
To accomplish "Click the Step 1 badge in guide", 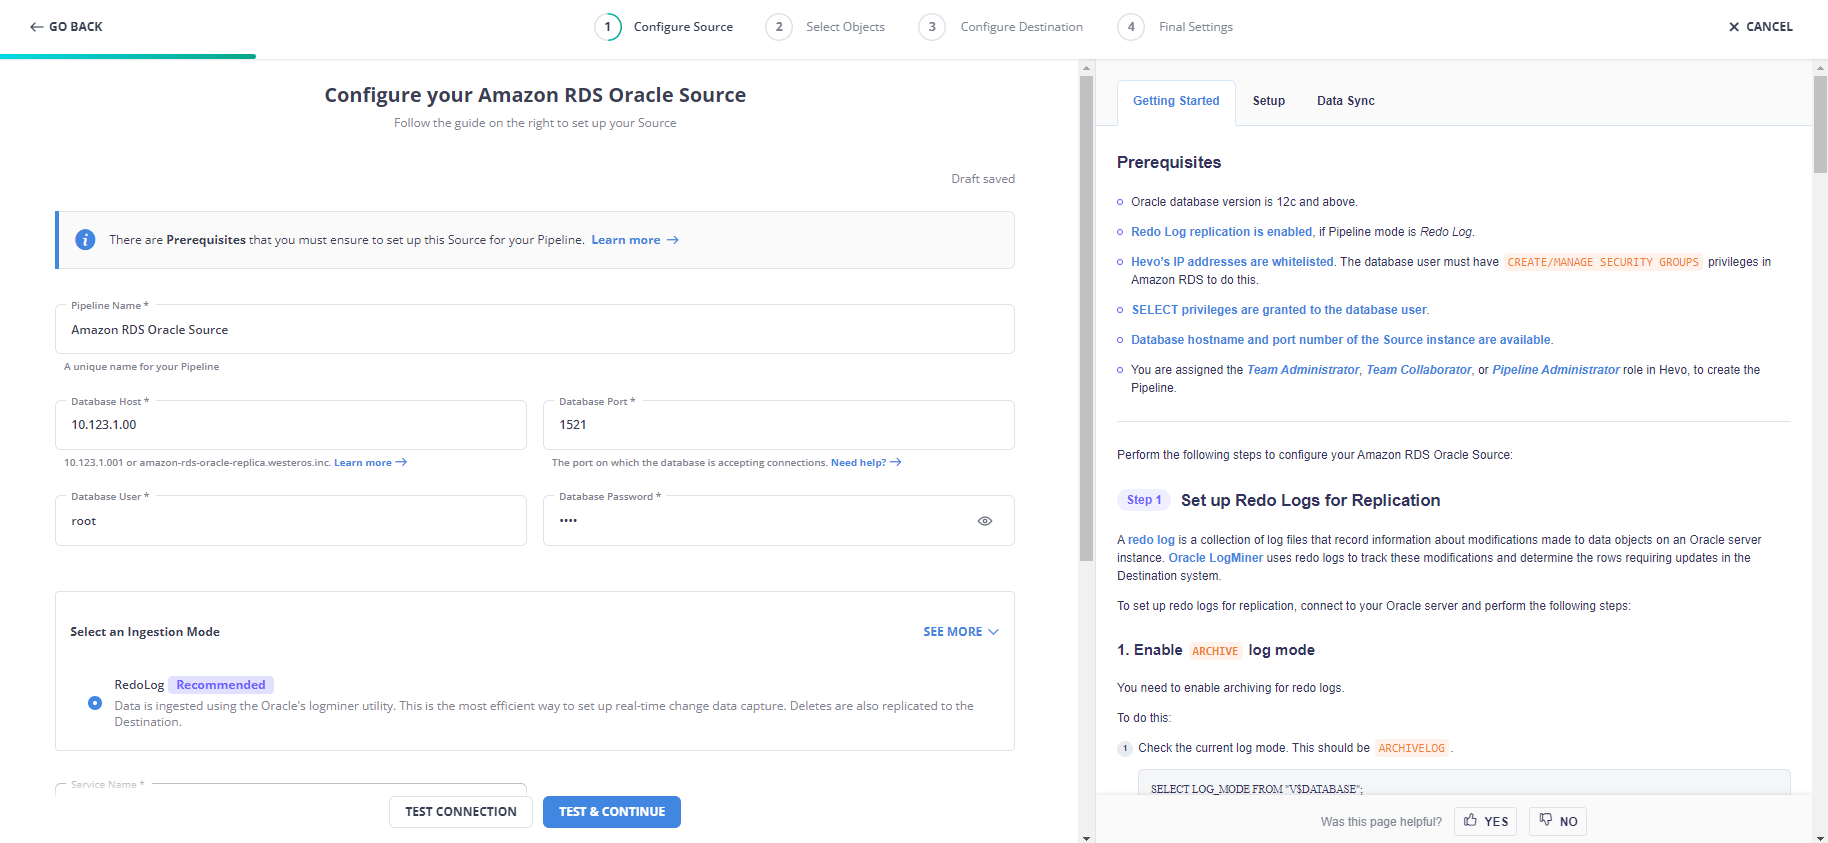I will (1144, 500).
